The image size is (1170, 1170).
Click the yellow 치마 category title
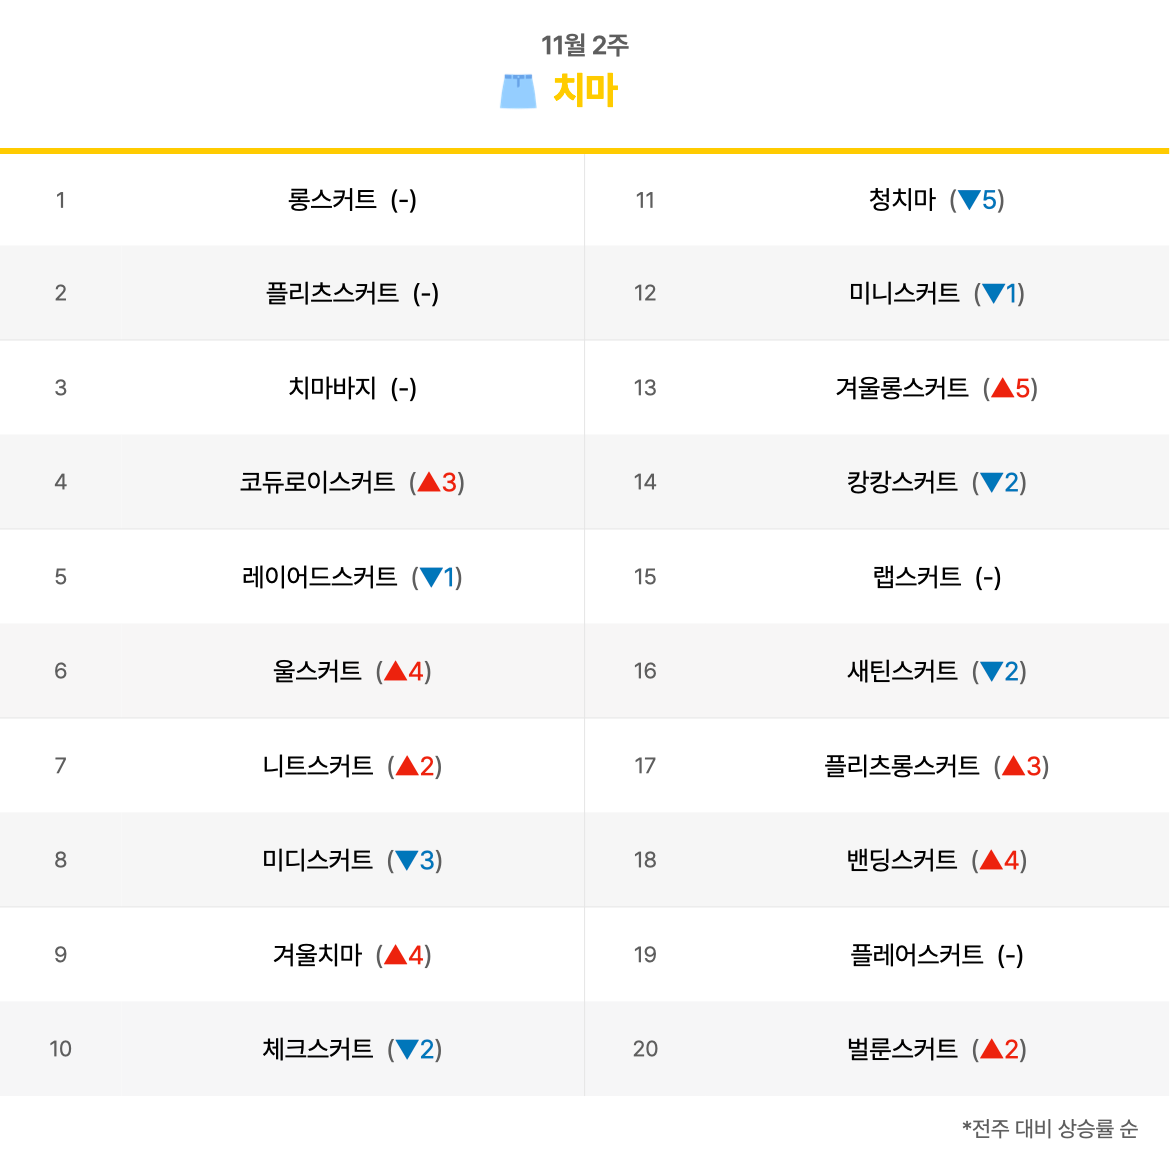click(x=585, y=90)
